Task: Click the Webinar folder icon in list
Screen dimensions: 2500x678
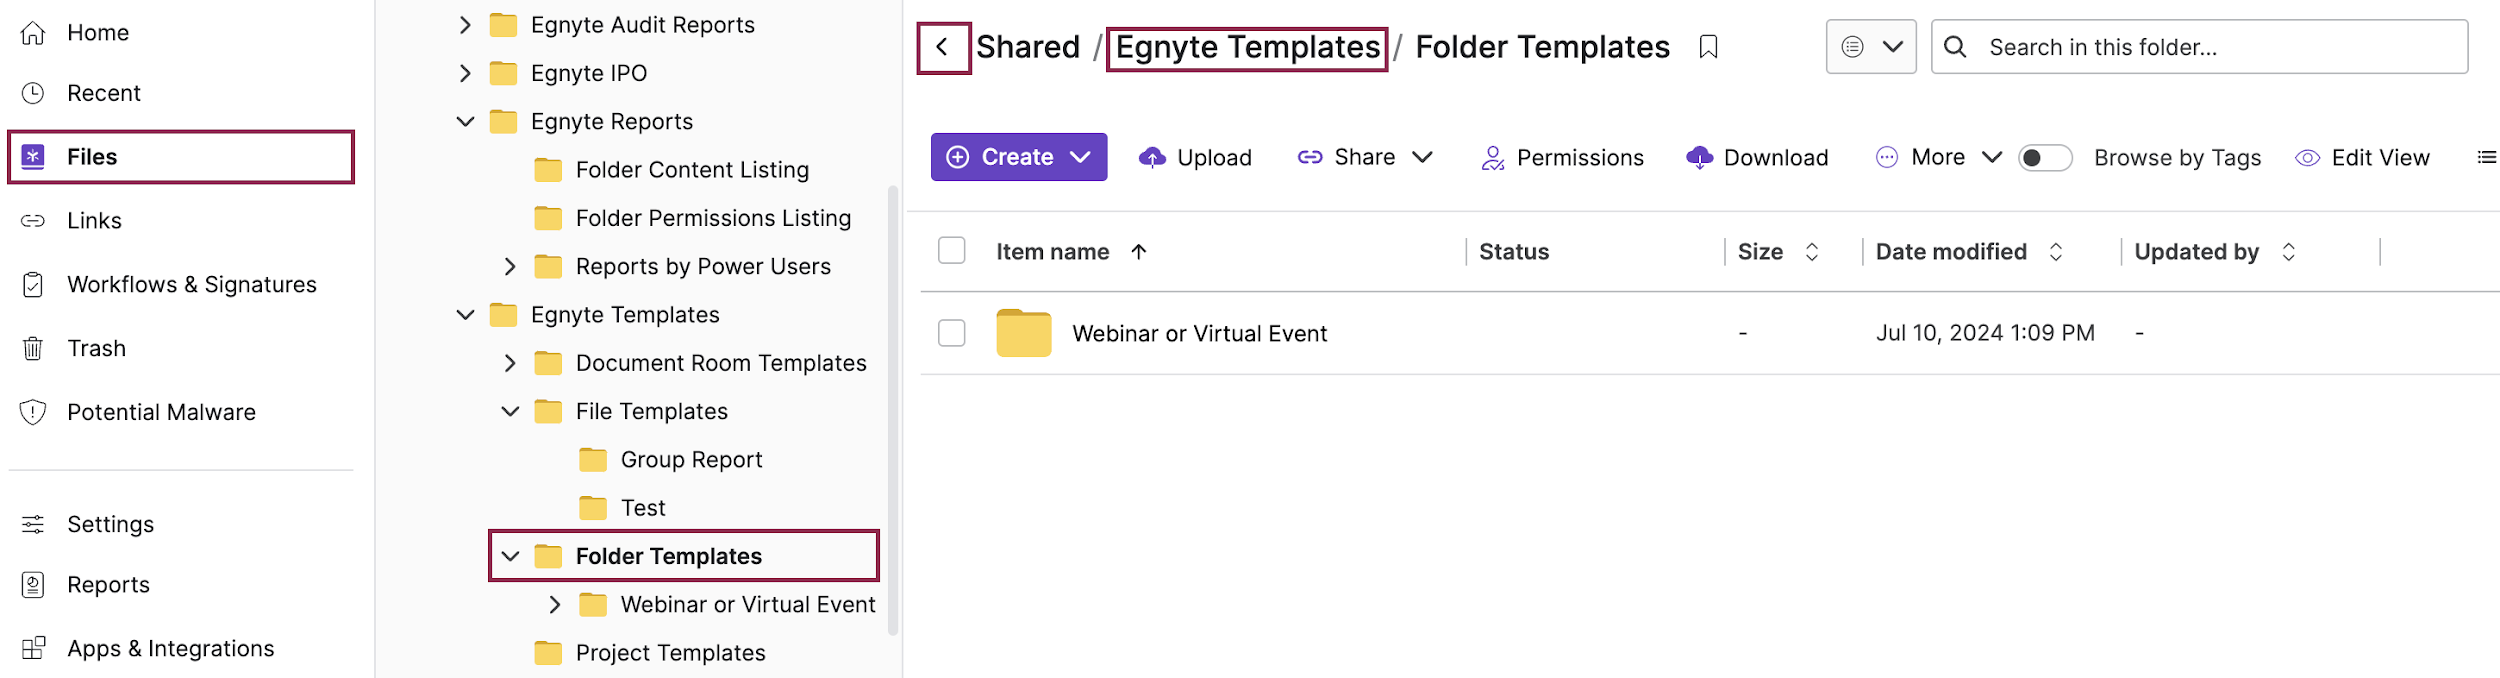Action: coord(1023,333)
